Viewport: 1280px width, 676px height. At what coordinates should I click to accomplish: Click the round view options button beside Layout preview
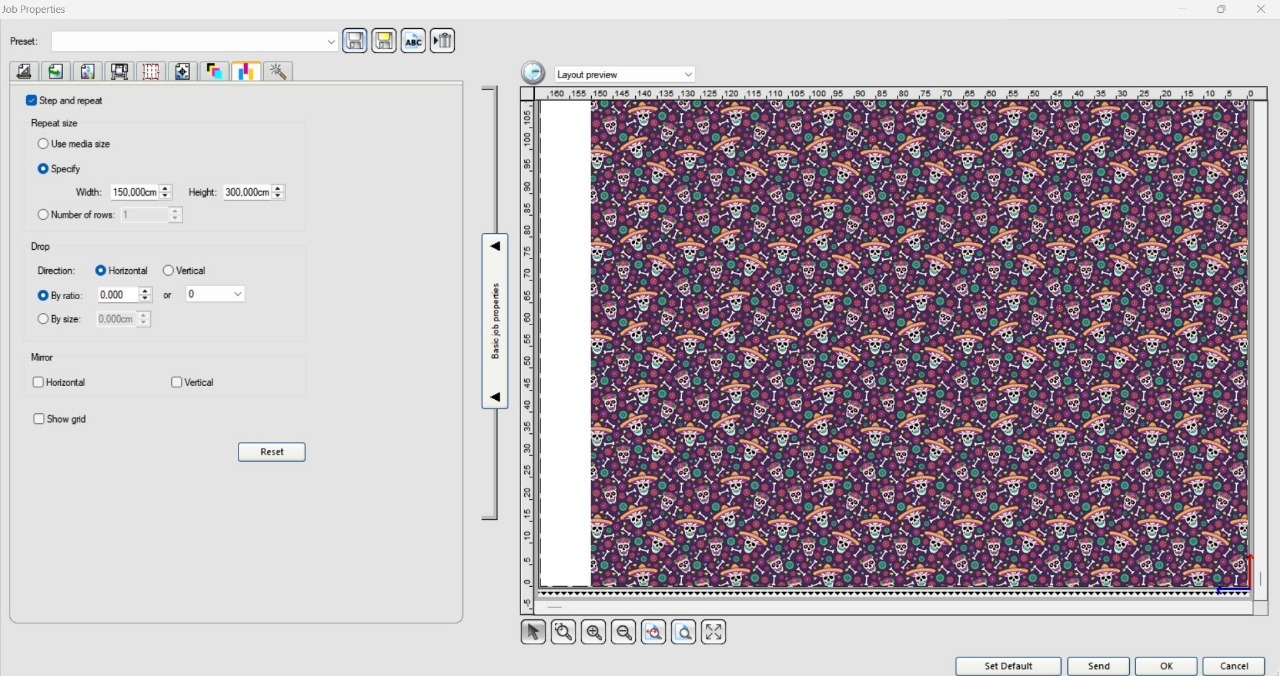(533, 73)
